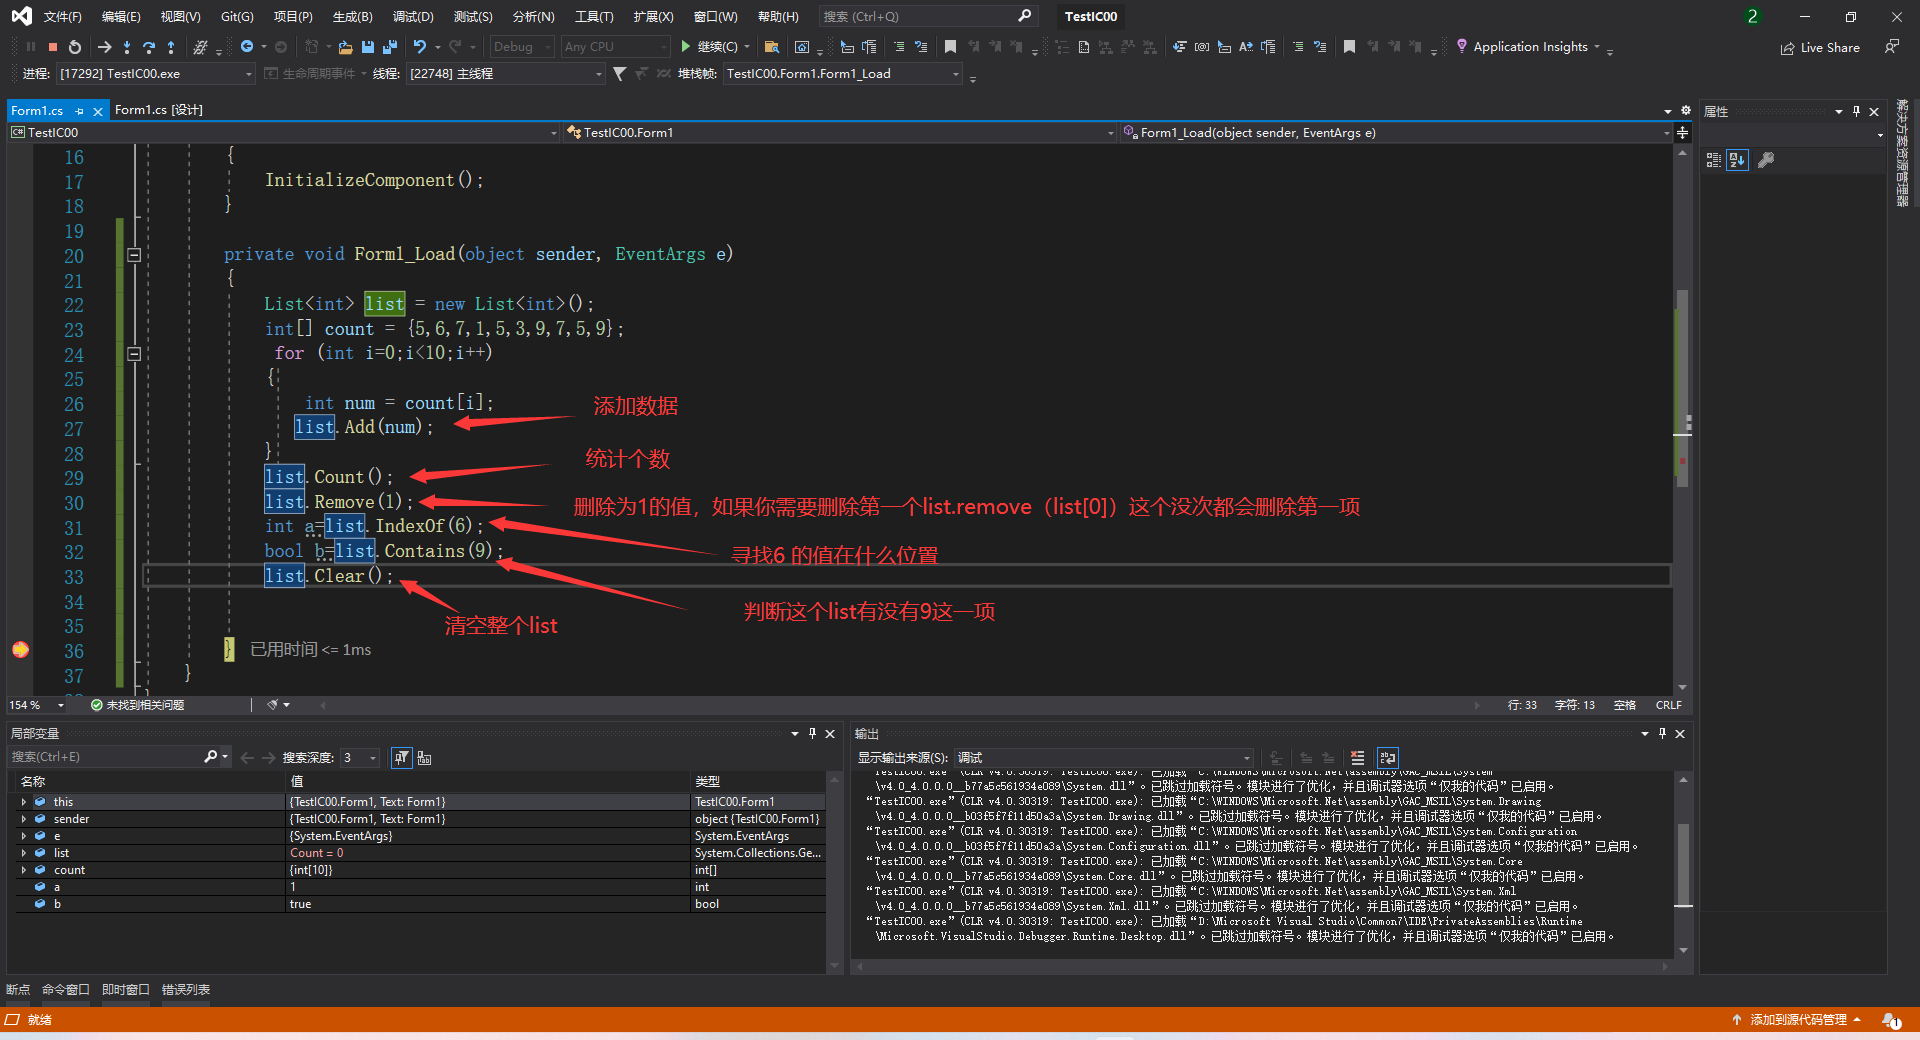Open the process dropdown showing TestIC00.exe
This screenshot has width=1920, height=1040.
coord(156,74)
